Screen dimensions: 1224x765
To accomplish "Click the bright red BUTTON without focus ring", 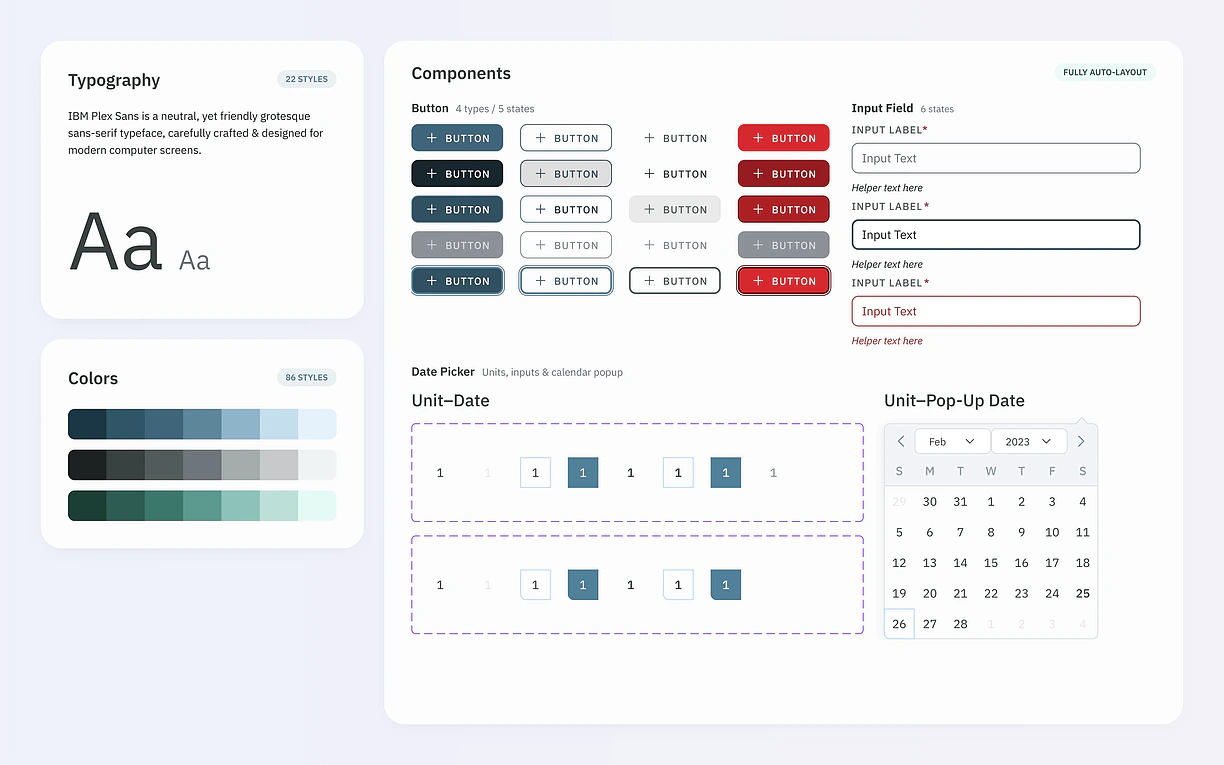I will pyautogui.click(x=783, y=138).
